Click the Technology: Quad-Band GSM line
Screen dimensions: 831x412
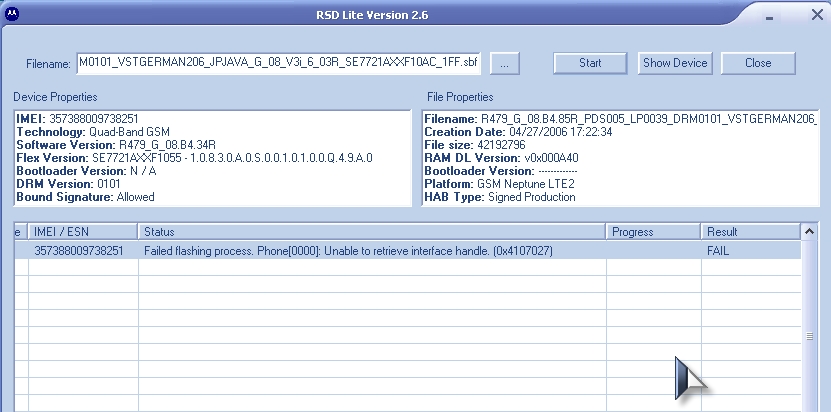coord(93,132)
